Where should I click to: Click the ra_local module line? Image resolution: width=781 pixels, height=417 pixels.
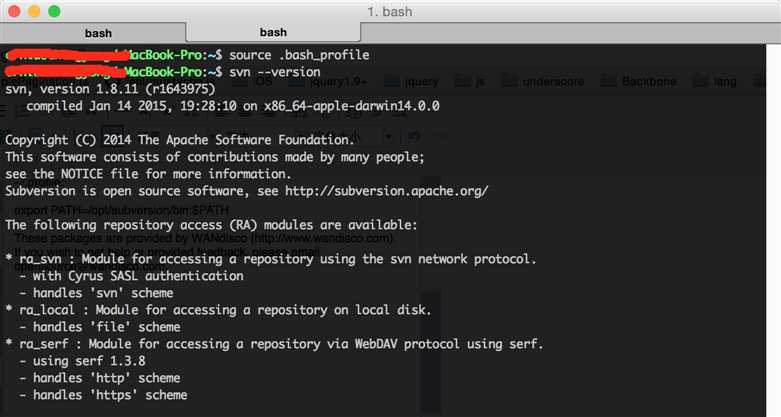coord(218,310)
